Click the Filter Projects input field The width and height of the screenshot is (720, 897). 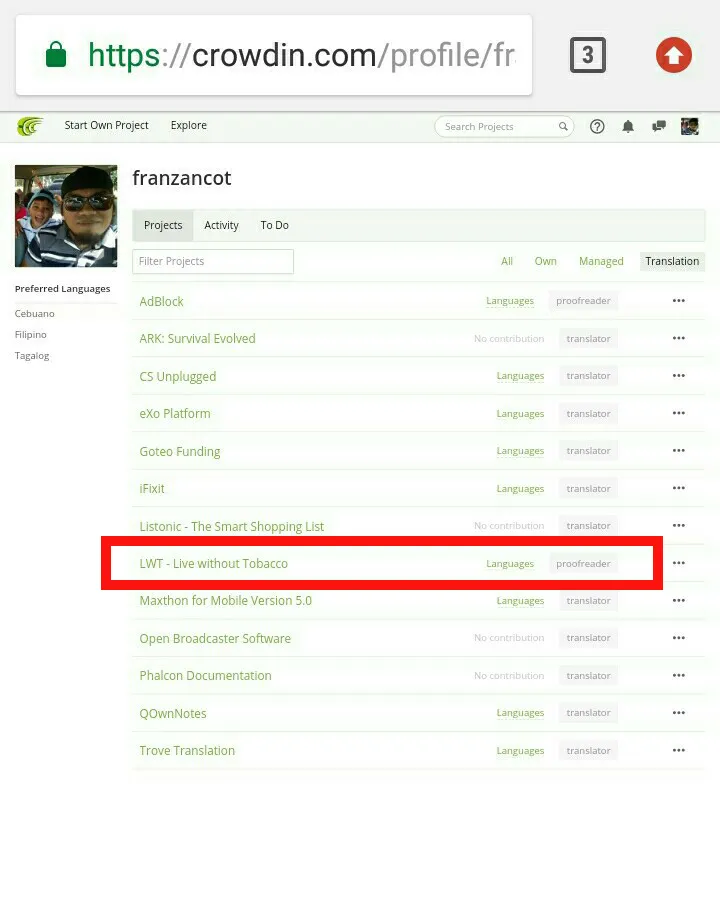pyautogui.click(x=213, y=261)
